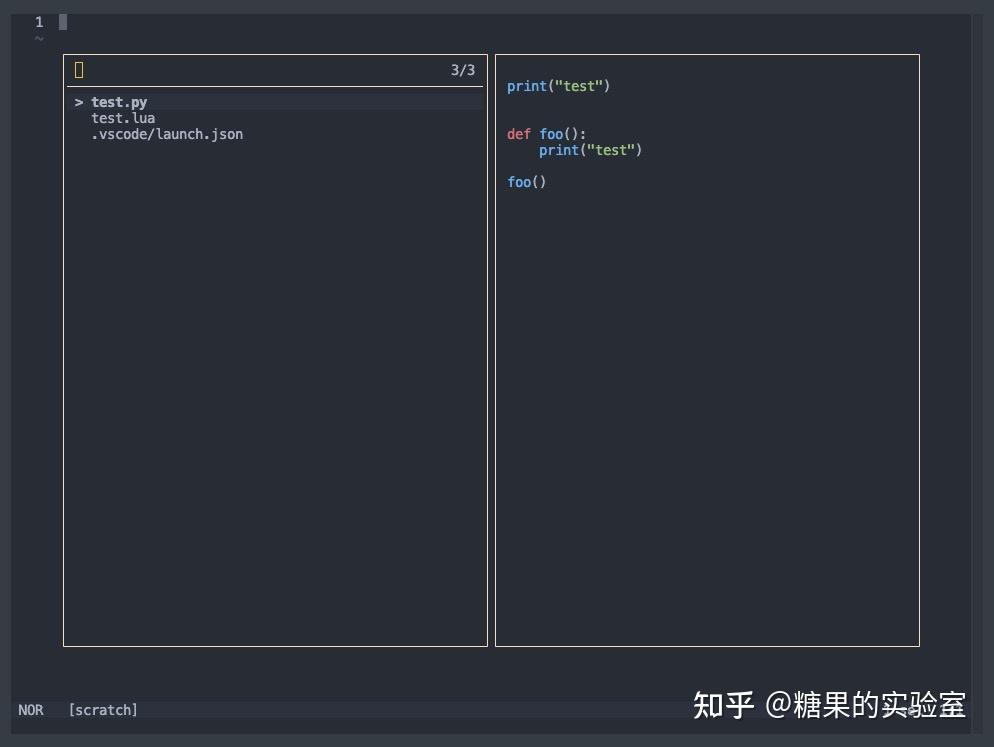Screen dimensions: 994x747
Task: Click the finder input field border
Action: pyautogui.click(x=275, y=85)
